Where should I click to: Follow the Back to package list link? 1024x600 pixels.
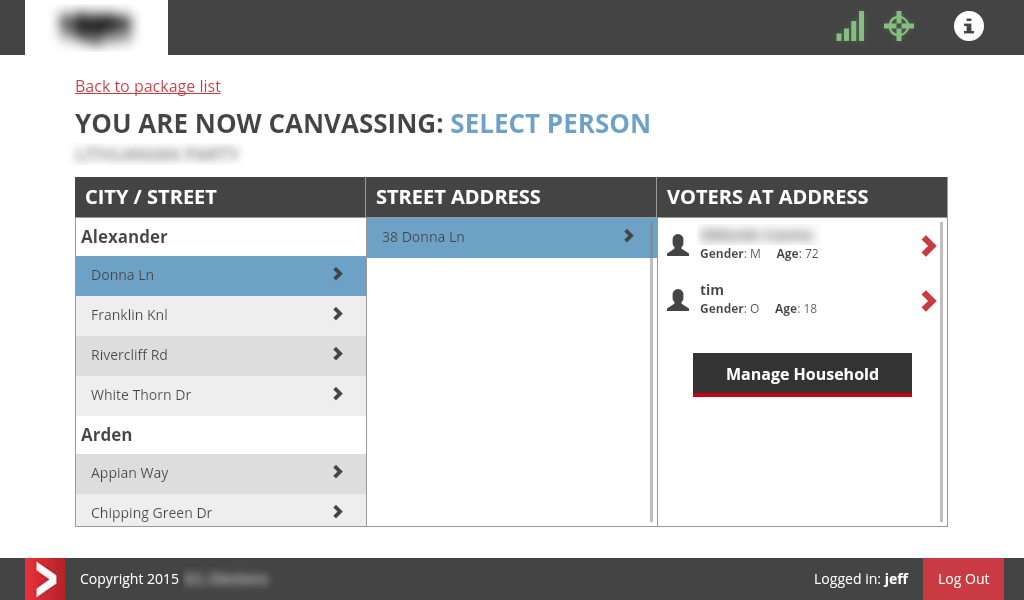pyautogui.click(x=148, y=86)
